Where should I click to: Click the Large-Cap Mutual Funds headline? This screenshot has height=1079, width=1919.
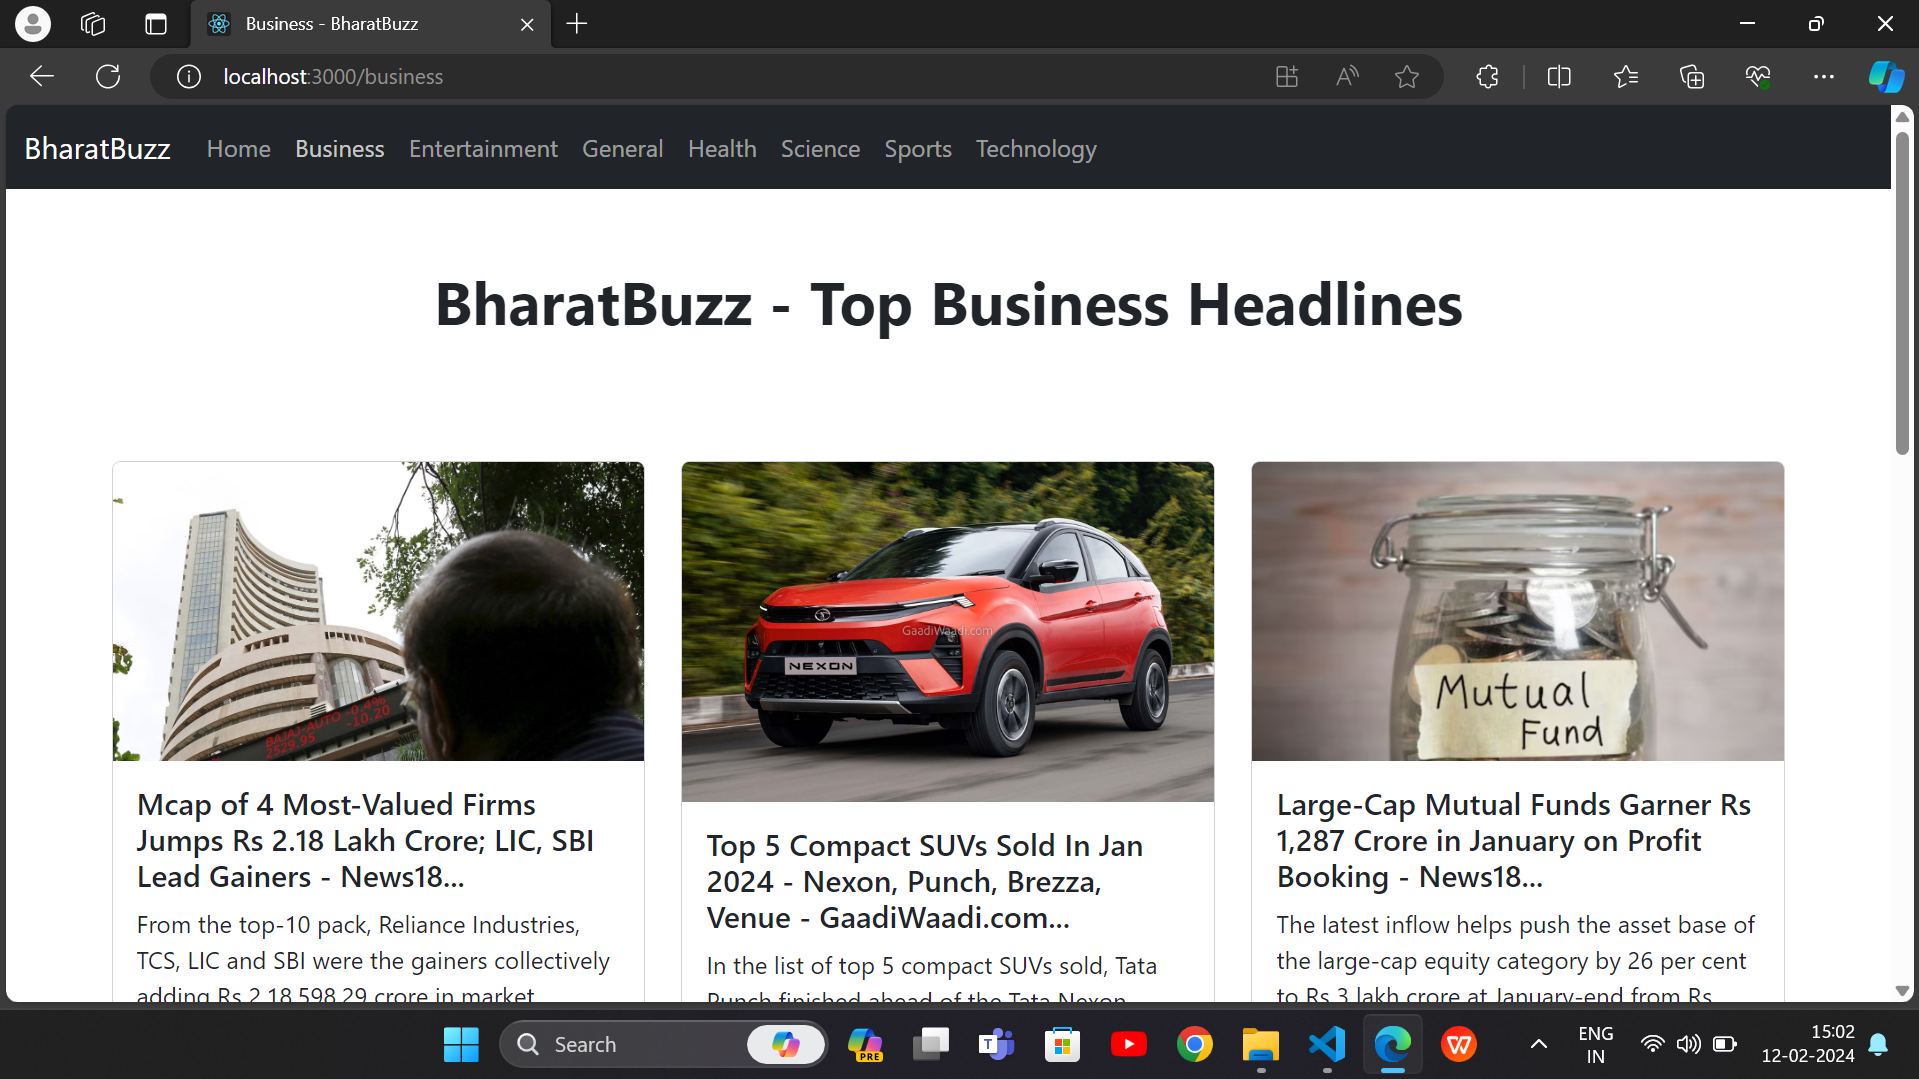click(x=1514, y=841)
